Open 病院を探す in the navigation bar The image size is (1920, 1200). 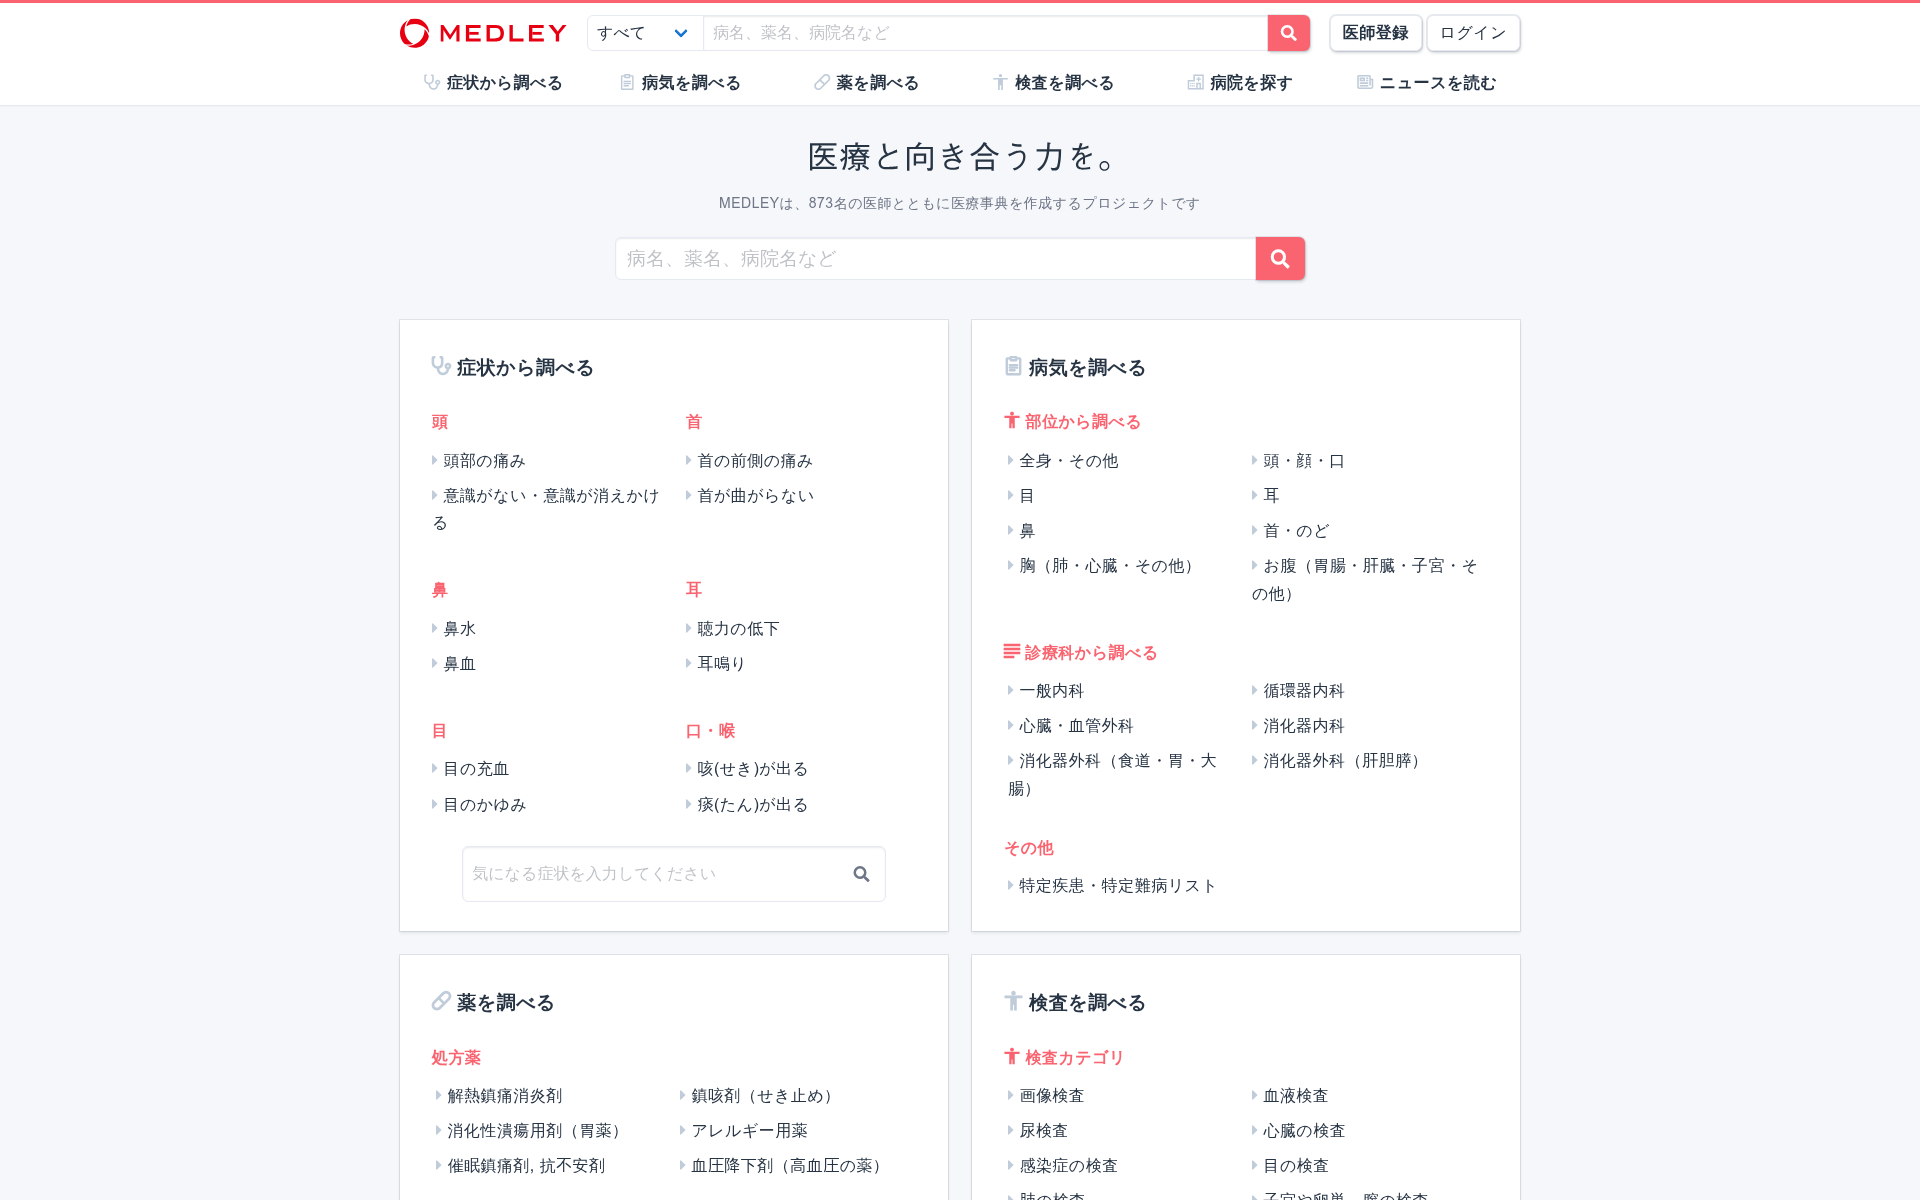pos(1240,83)
